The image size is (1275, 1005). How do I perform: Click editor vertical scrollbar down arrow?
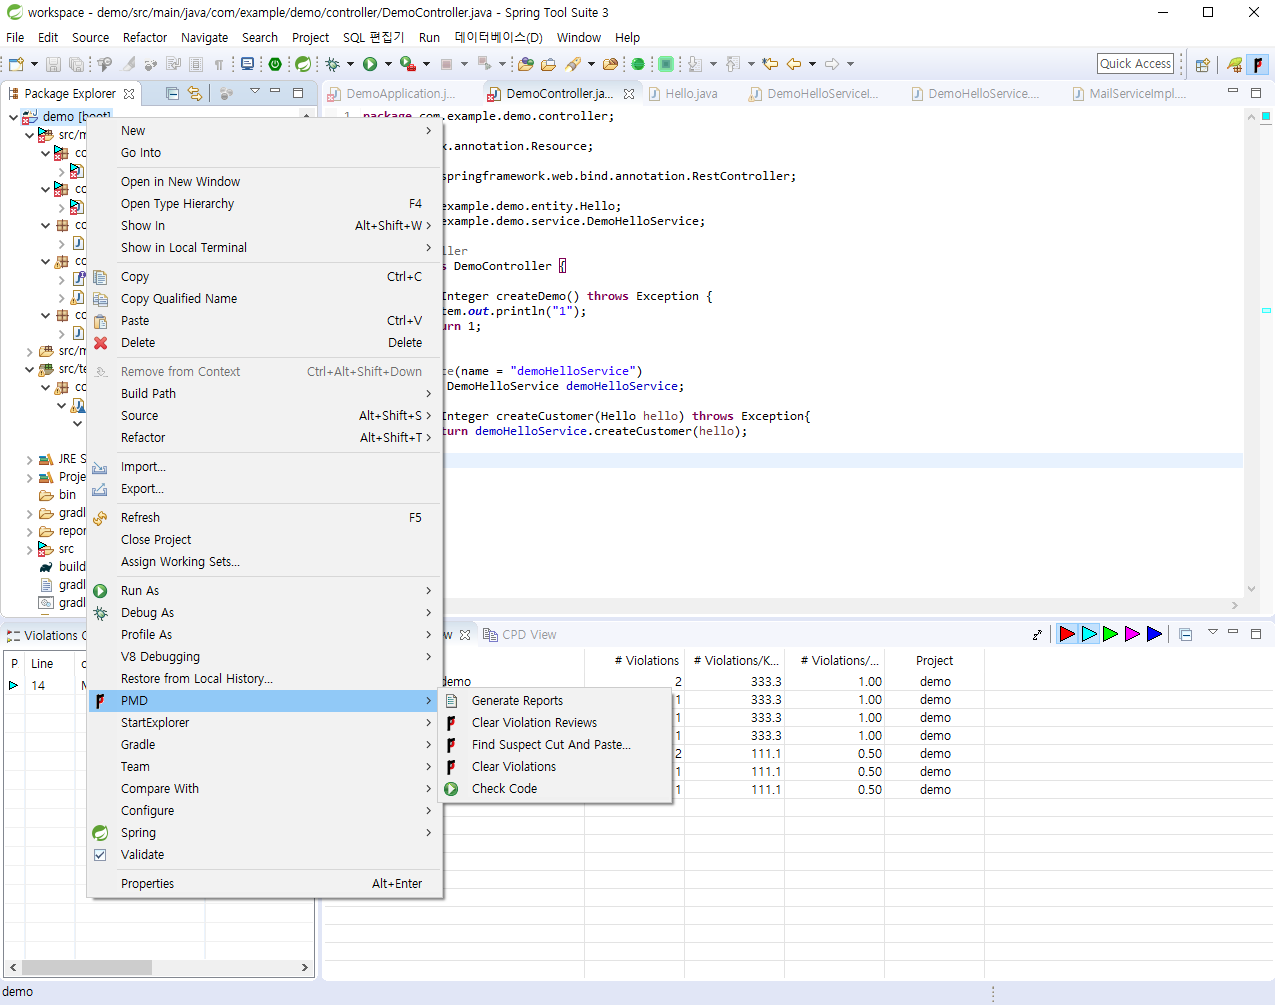point(1251,590)
